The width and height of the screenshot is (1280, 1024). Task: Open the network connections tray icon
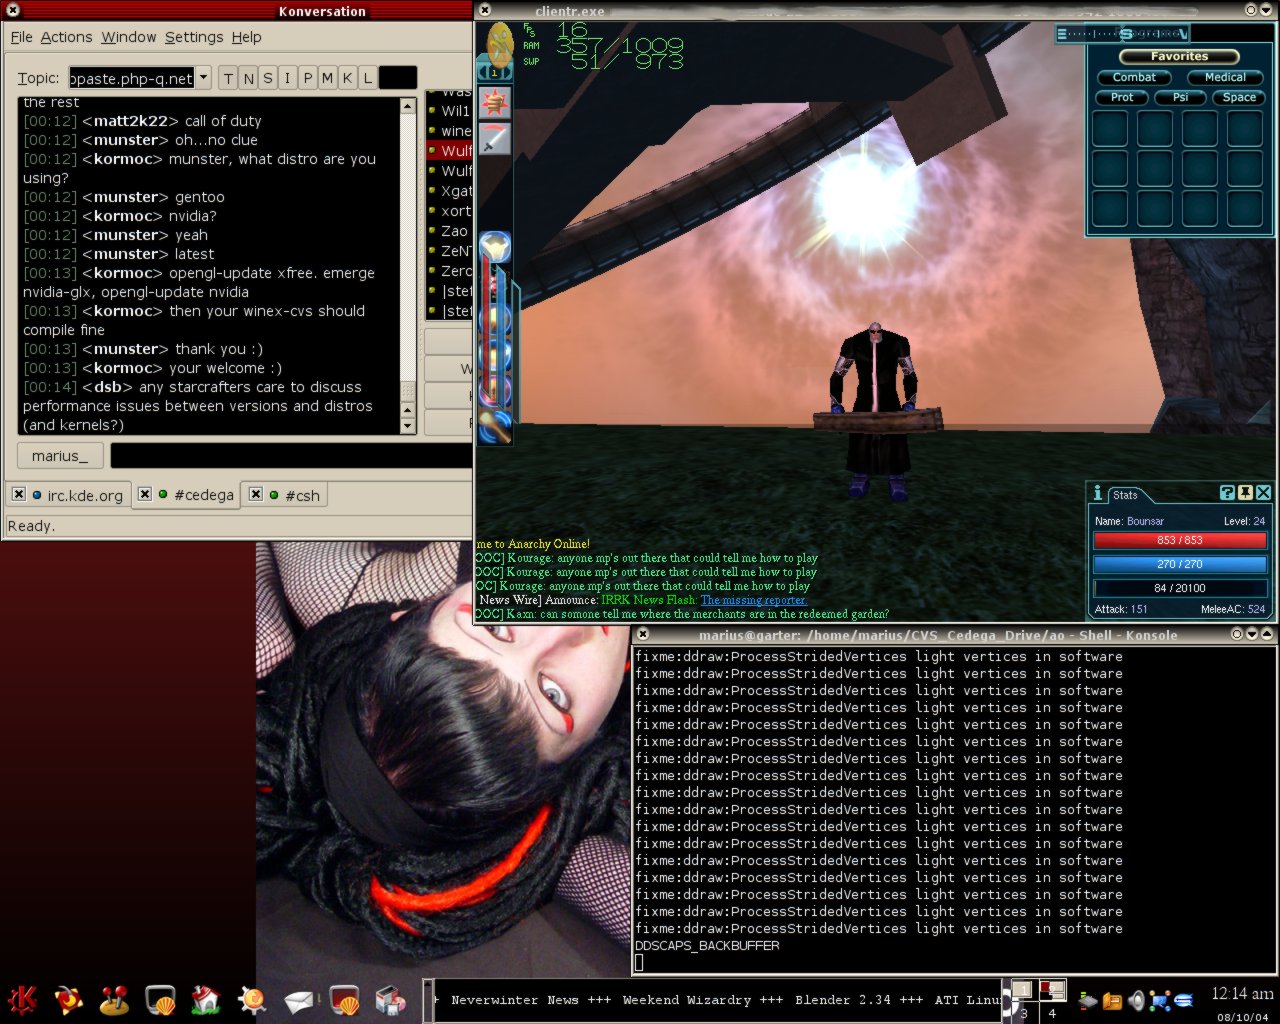click(x=1160, y=999)
